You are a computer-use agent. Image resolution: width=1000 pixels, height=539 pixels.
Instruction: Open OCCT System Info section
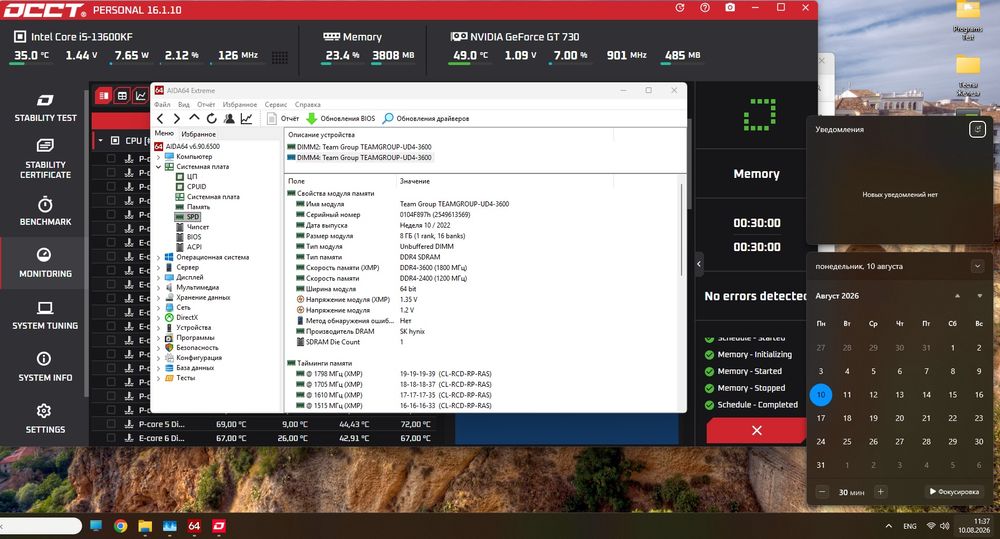pyautogui.click(x=45, y=367)
